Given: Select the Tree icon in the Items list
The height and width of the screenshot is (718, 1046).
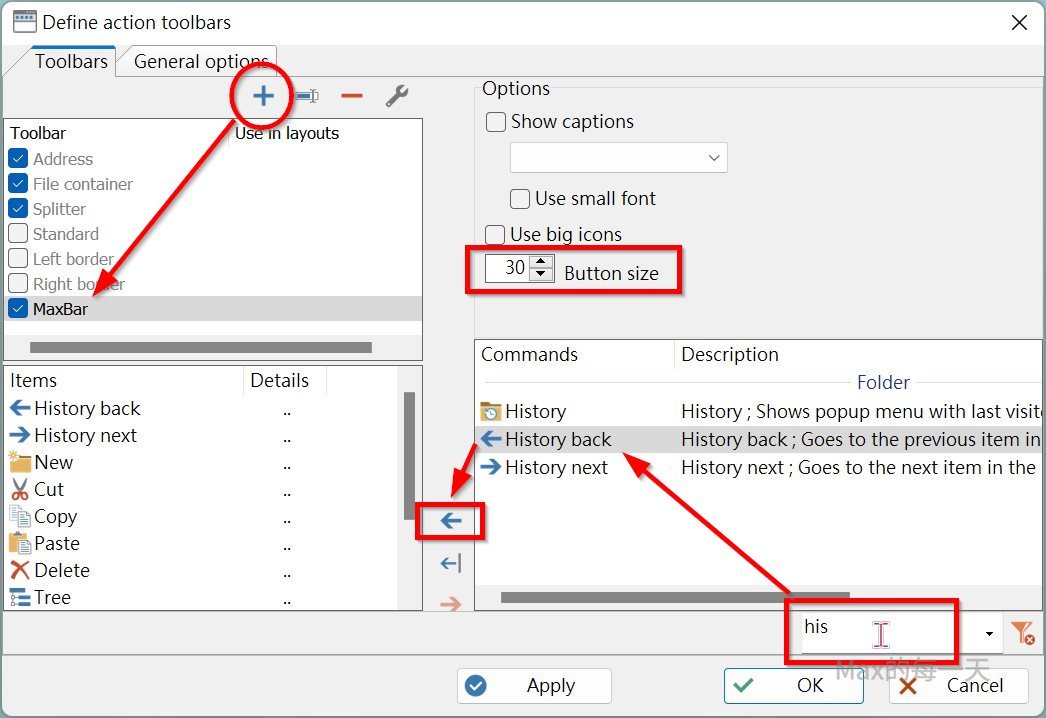Looking at the screenshot, I should [20, 597].
